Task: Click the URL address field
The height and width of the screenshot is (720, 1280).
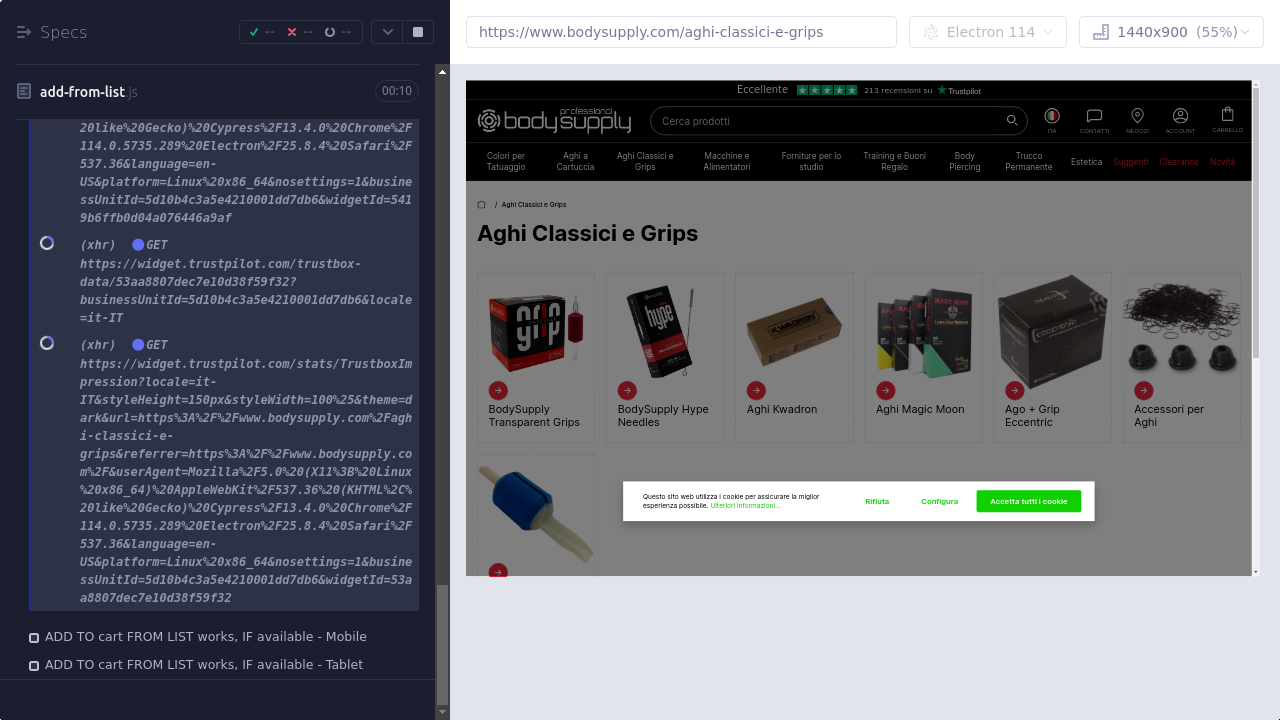Action: (x=680, y=32)
